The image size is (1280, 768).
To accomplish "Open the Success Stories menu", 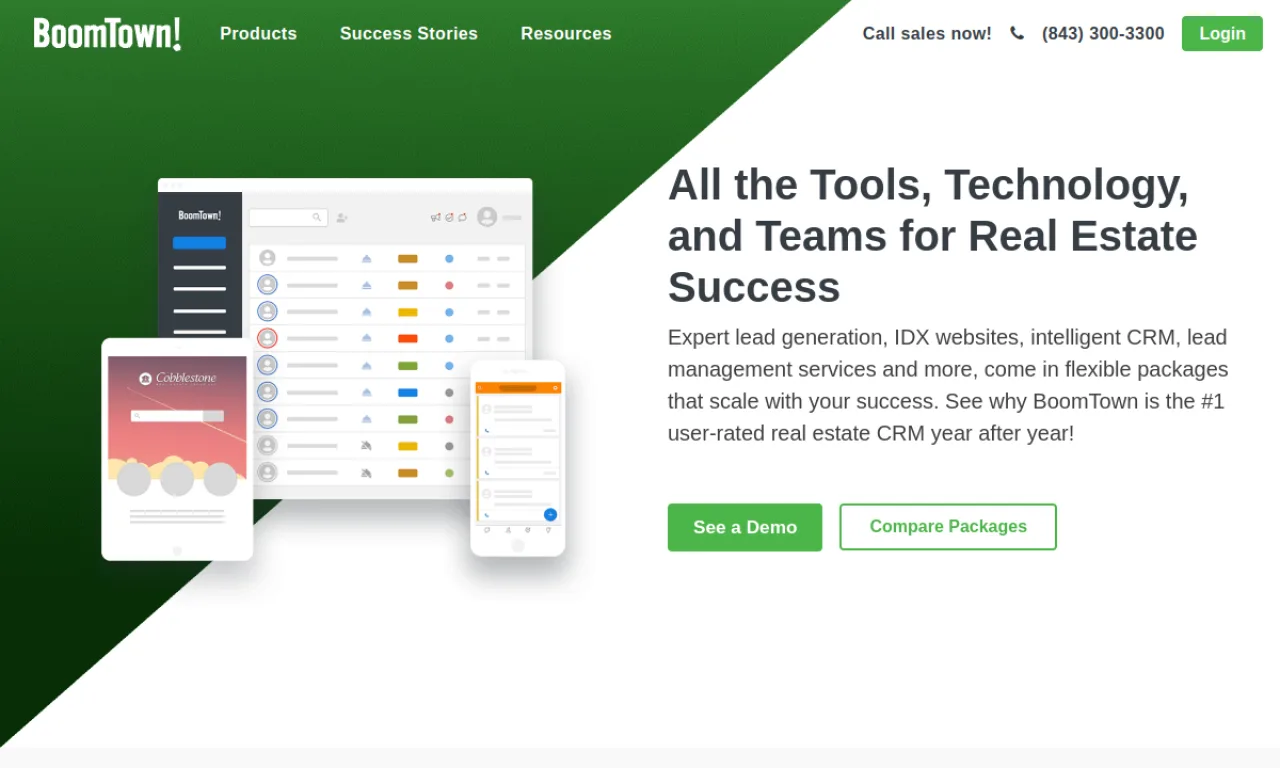I will point(409,33).
